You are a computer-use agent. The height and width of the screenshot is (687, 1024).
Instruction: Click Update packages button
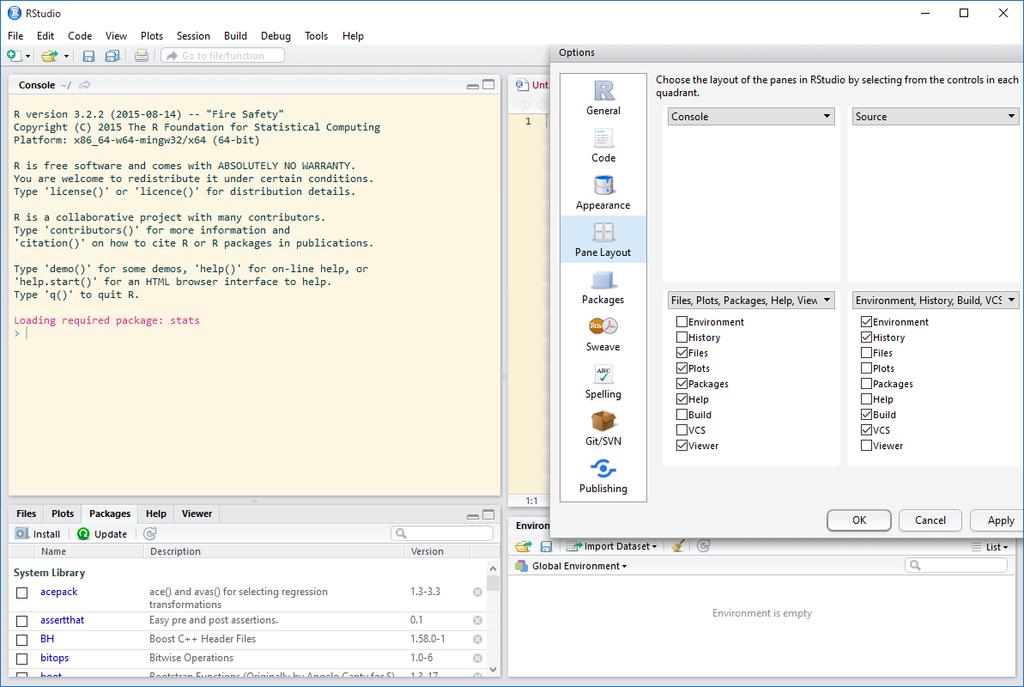[x=102, y=534]
